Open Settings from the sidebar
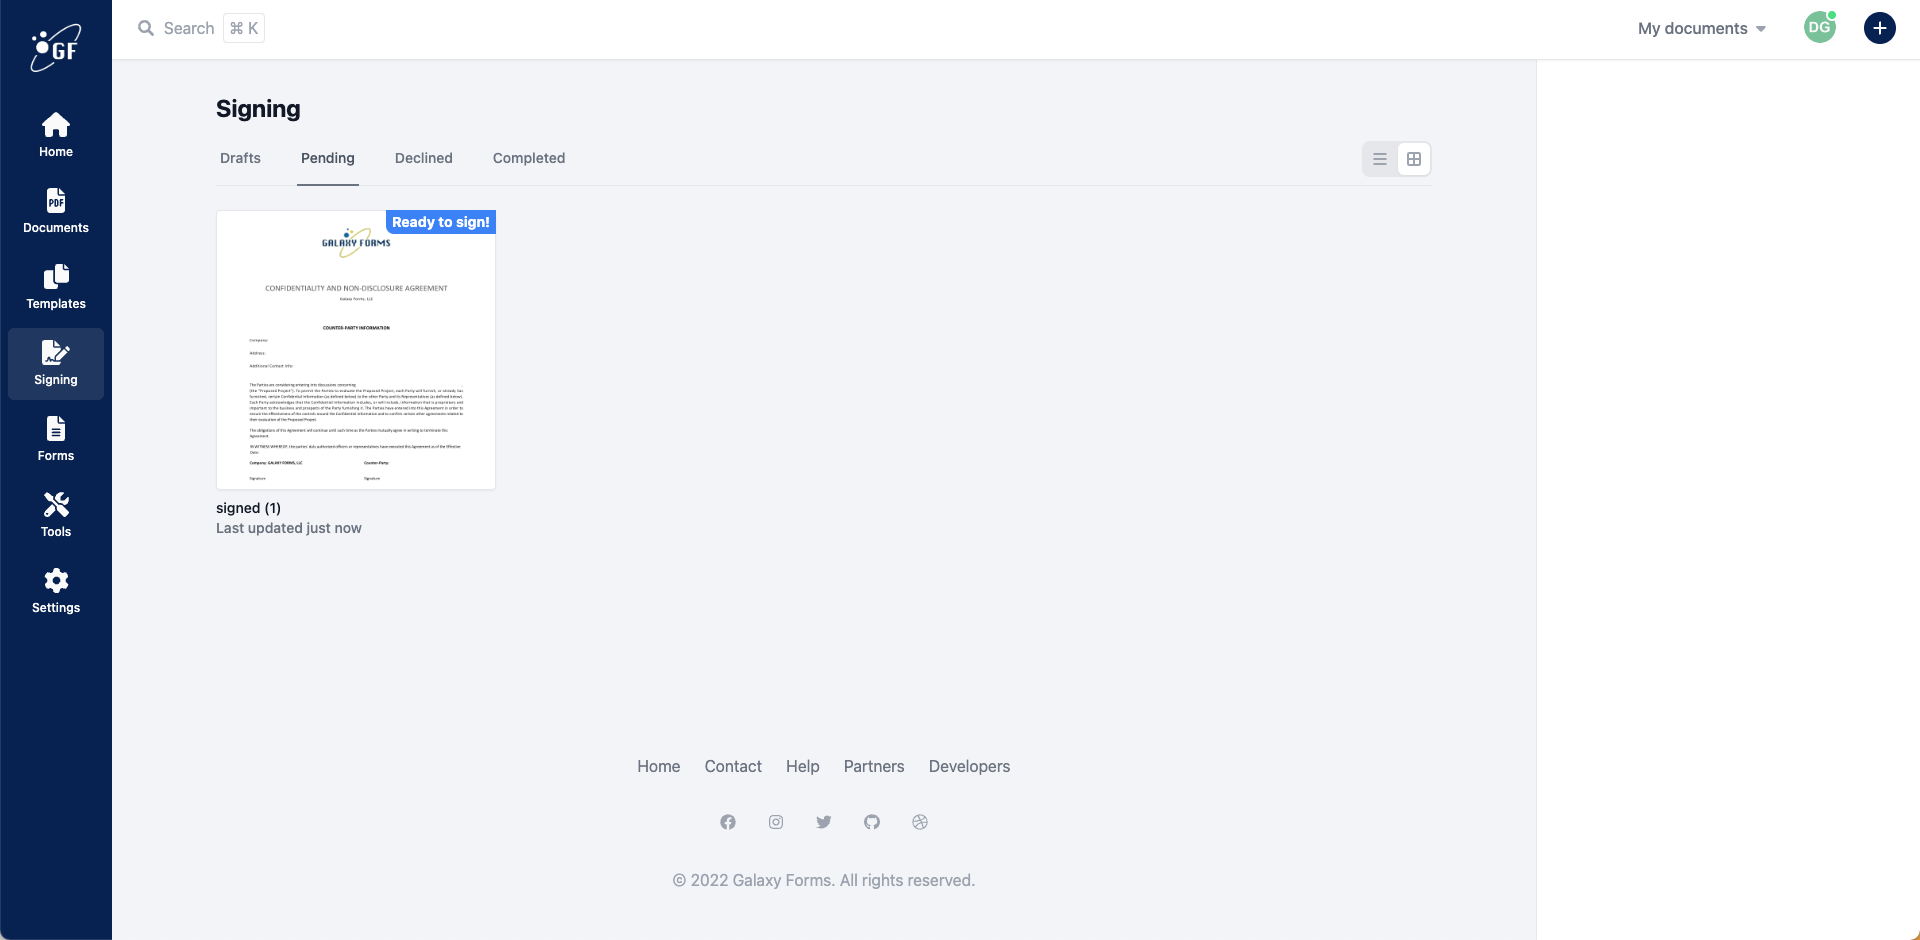Screen dimensions: 1920x940 point(56,591)
